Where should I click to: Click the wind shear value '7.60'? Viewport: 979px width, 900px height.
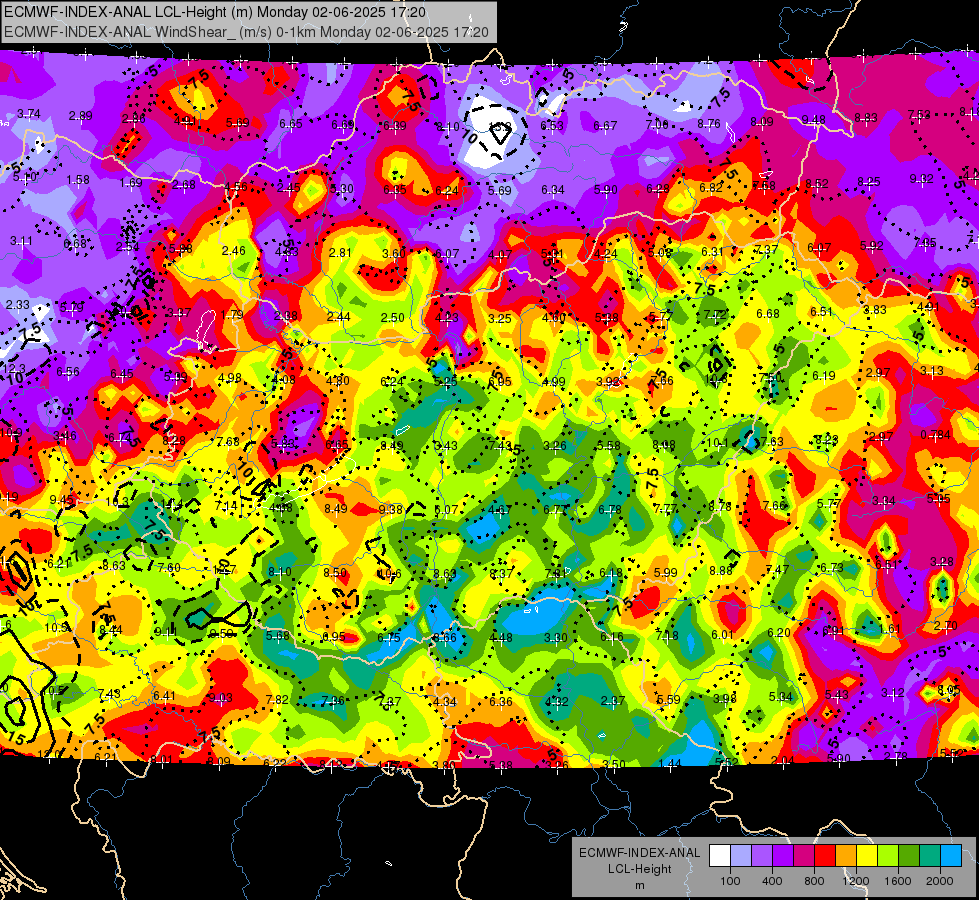point(169,568)
